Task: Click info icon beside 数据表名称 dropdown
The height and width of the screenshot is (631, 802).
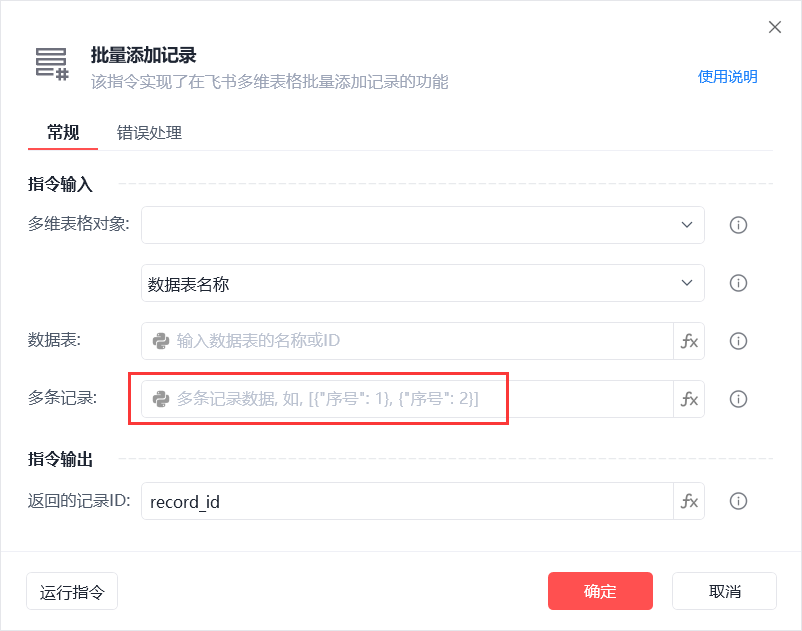Action: pyautogui.click(x=739, y=283)
